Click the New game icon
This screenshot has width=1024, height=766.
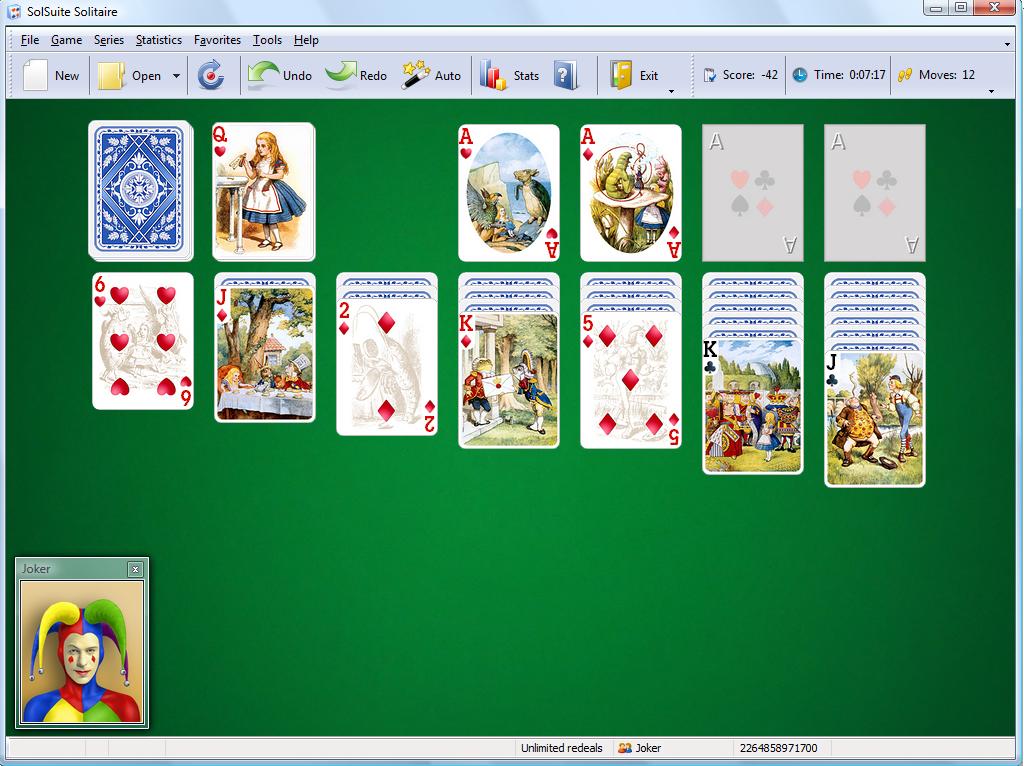coord(35,75)
